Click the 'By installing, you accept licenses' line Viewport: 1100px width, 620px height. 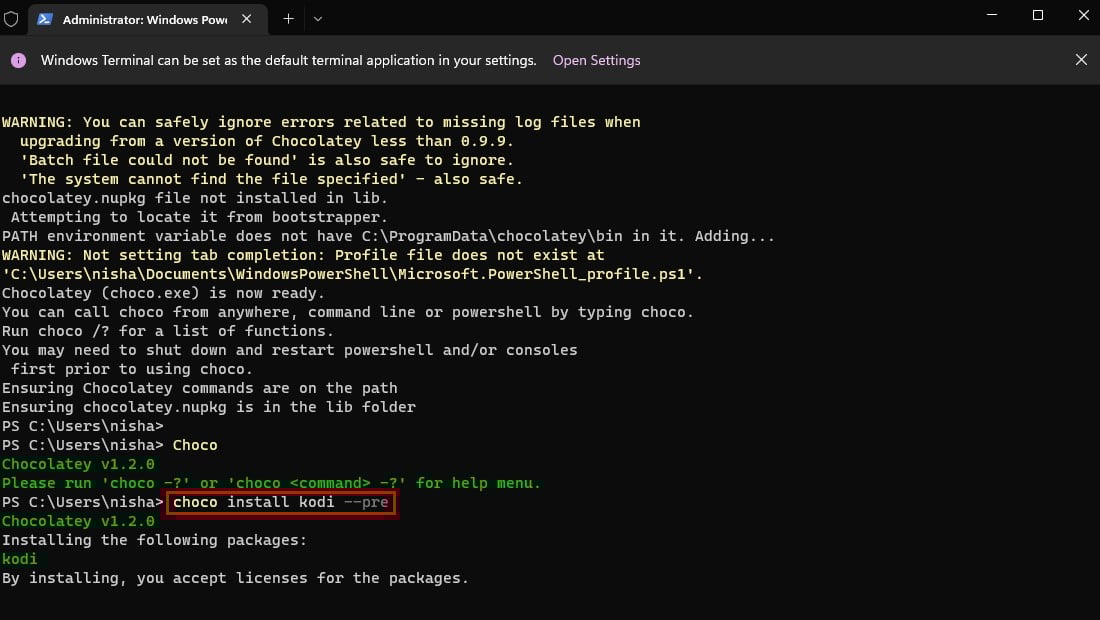point(235,578)
